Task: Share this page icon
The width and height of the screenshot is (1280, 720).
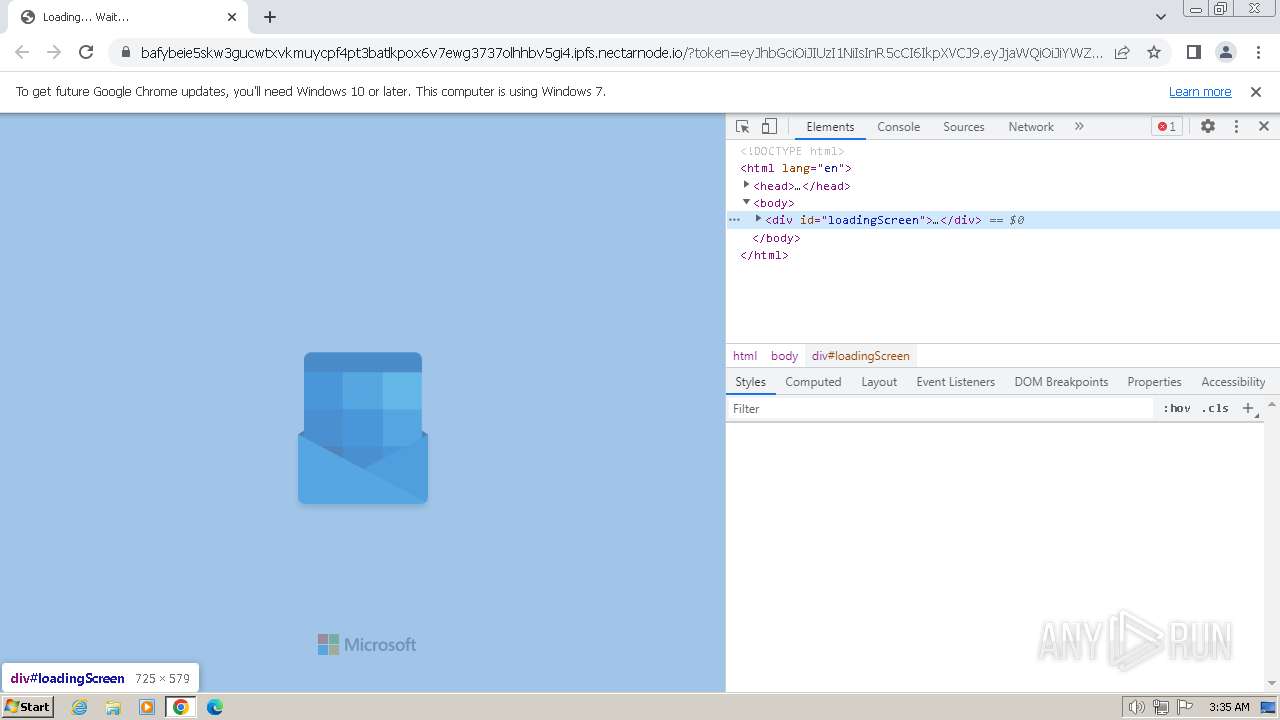Action: [x=1122, y=52]
